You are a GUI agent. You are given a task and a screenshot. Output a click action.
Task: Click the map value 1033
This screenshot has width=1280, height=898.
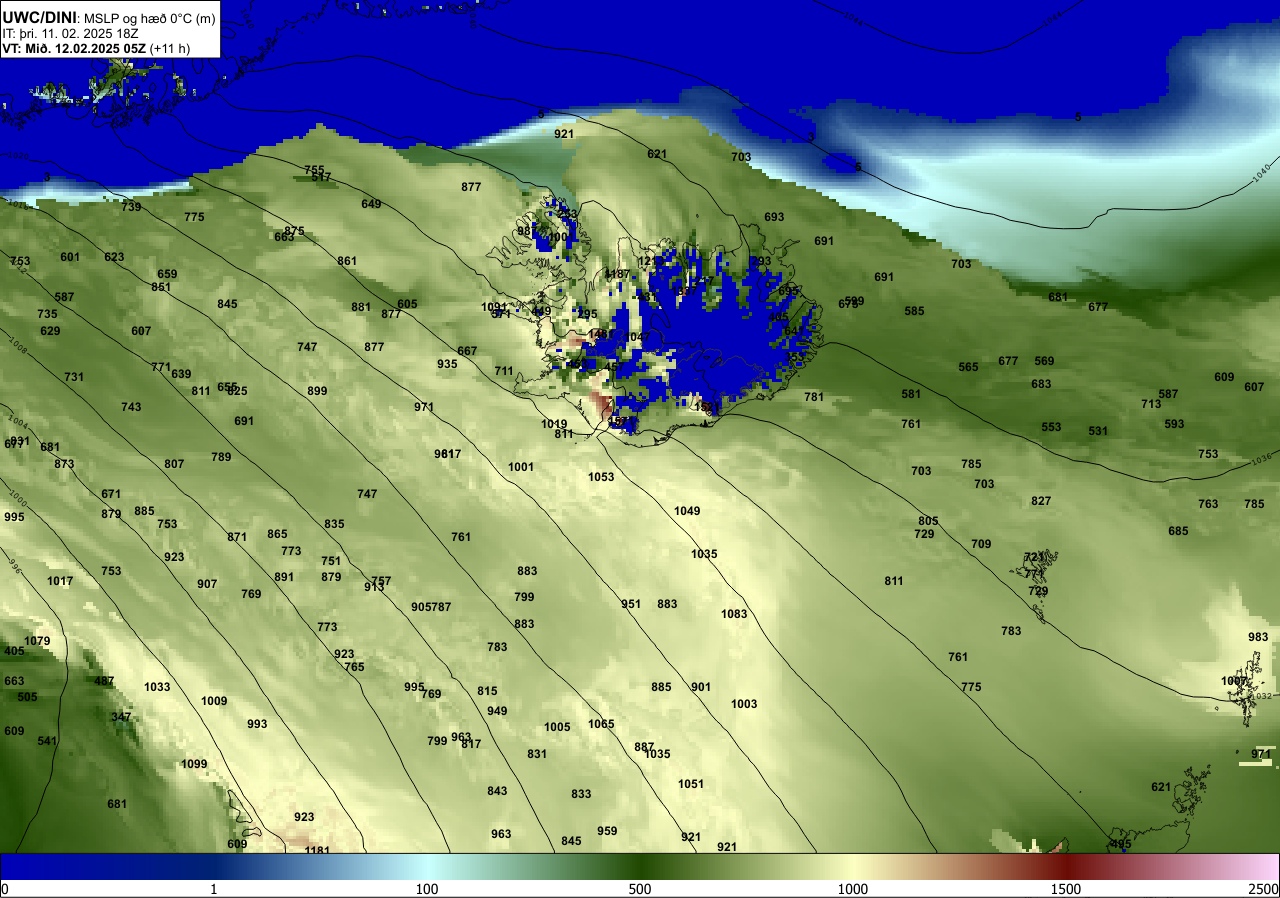coord(157,687)
